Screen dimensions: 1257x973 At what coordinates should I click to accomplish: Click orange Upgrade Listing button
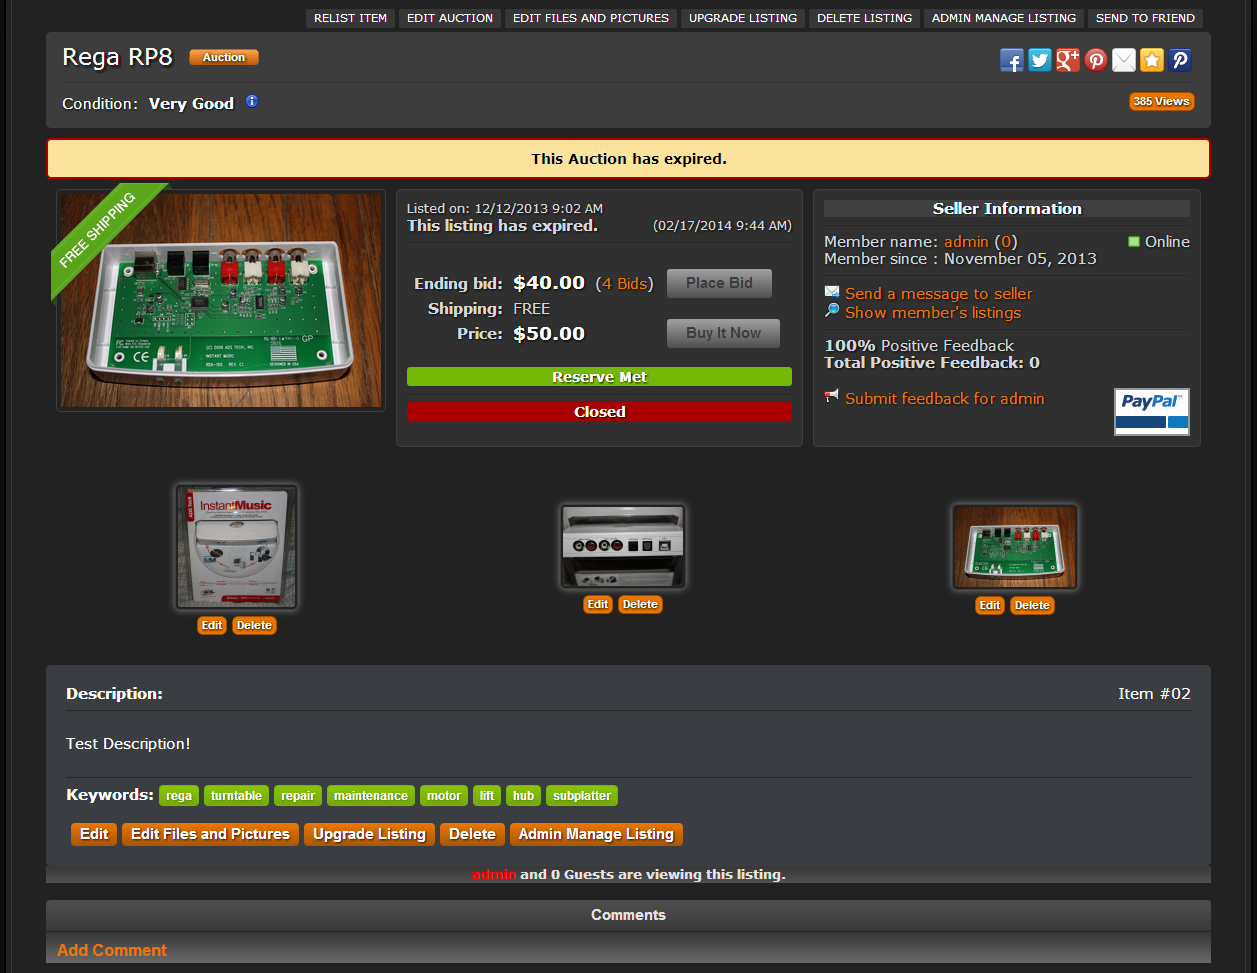(x=369, y=834)
